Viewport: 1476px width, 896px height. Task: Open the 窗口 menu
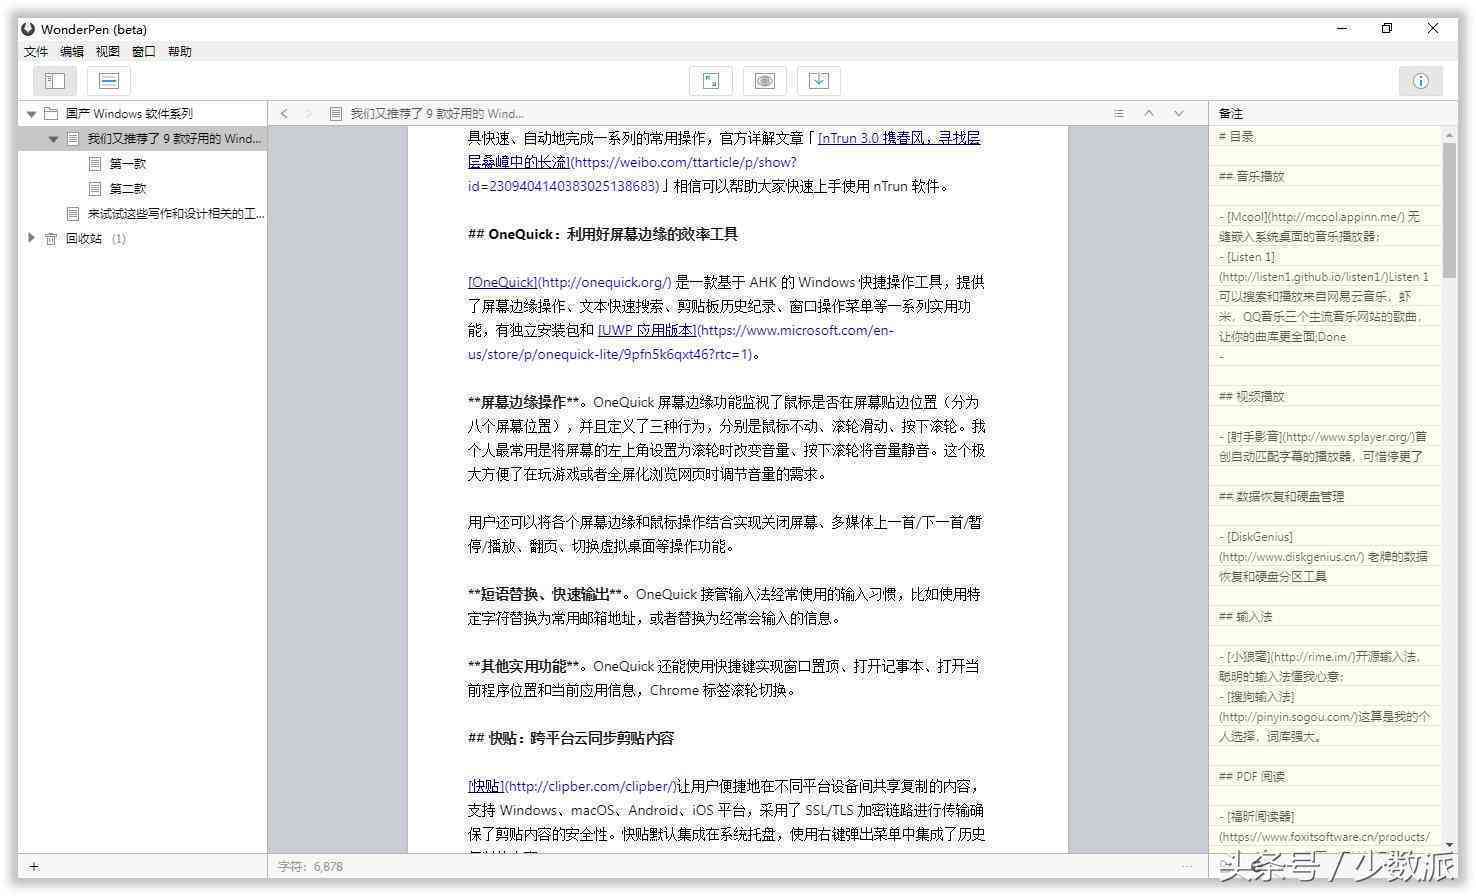point(144,52)
